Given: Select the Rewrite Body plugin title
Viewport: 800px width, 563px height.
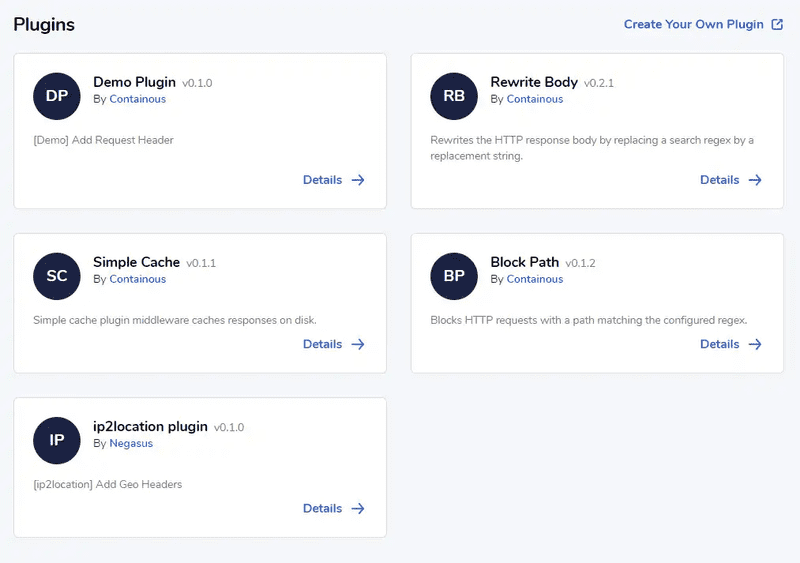Looking at the screenshot, I should click(x=533, y=82).
